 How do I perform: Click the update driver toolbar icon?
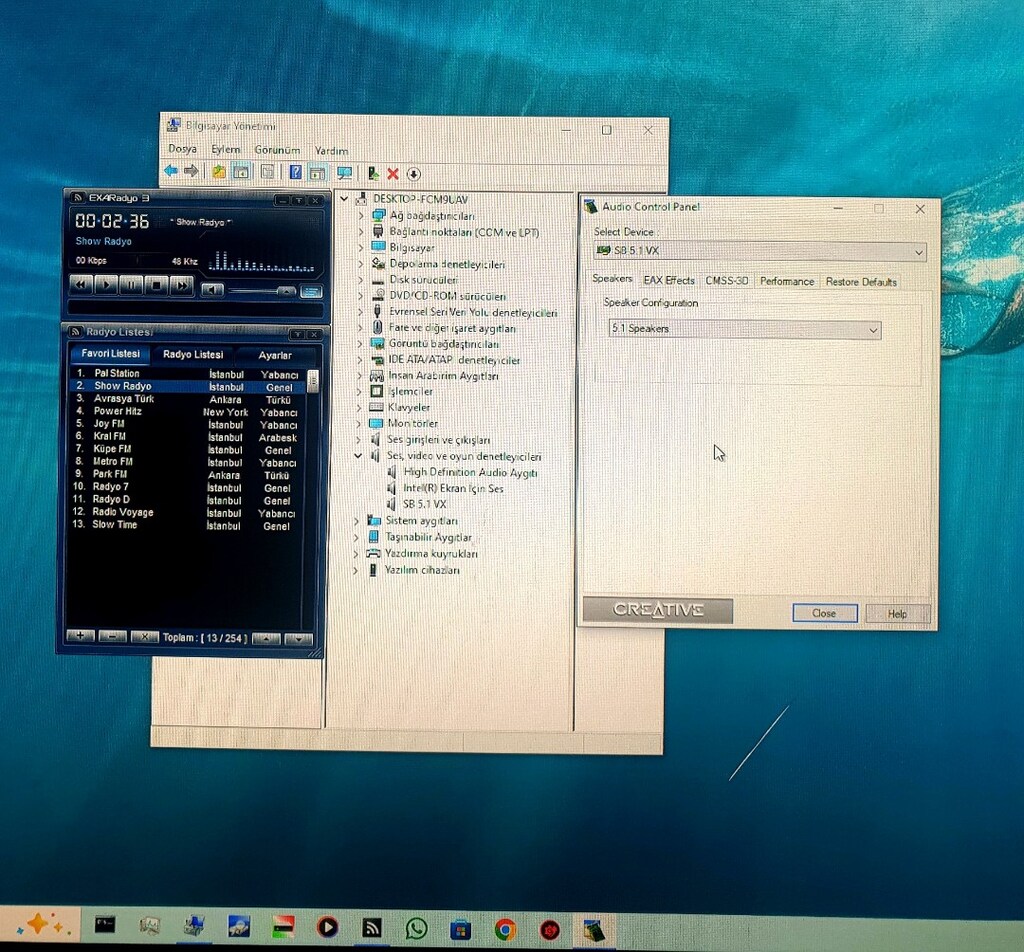[373, 173]
